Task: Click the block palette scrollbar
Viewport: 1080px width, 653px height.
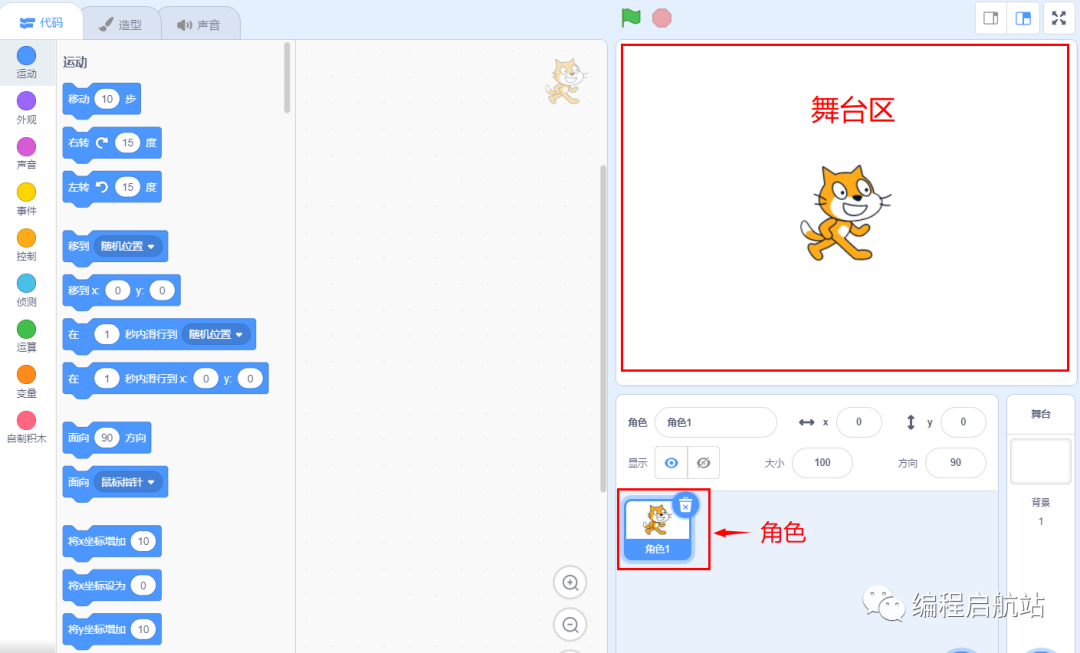Action: click(287, 77)
